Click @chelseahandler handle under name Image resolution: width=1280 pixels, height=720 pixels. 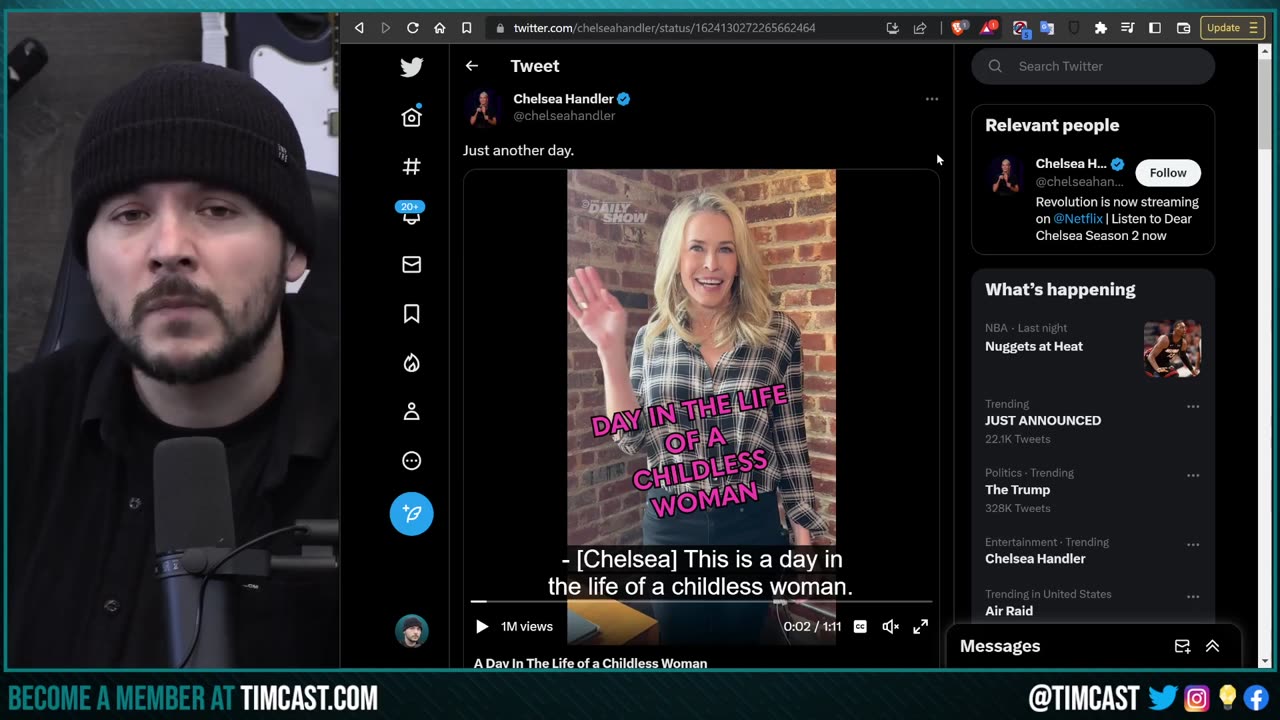564,116
